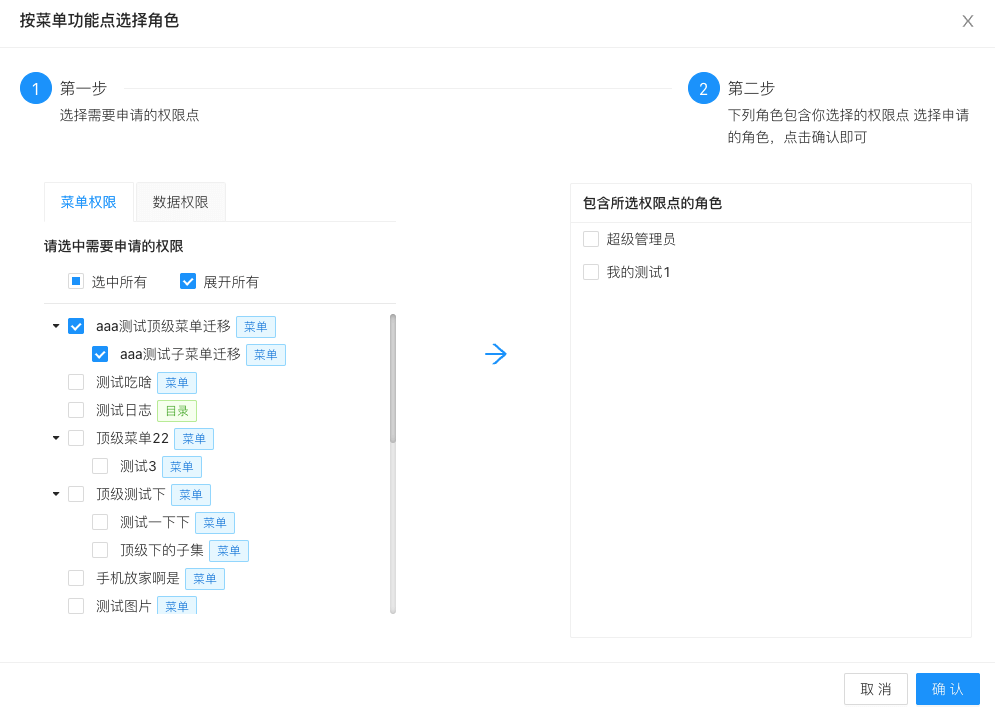Screen dimensions: 995x713
Task: Collapse the 顶级菜单22 tree node
Action: (x=55, y=438)
